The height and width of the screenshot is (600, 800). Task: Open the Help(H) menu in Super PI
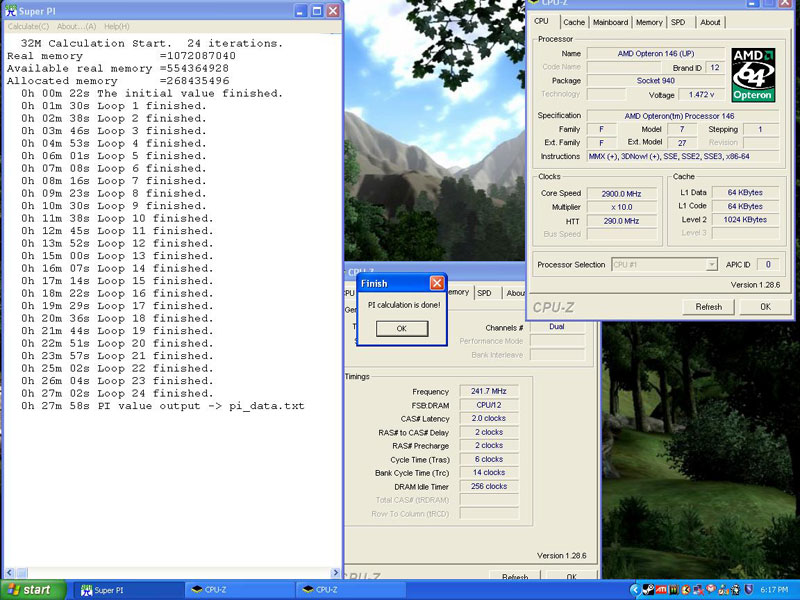(117, 27)
